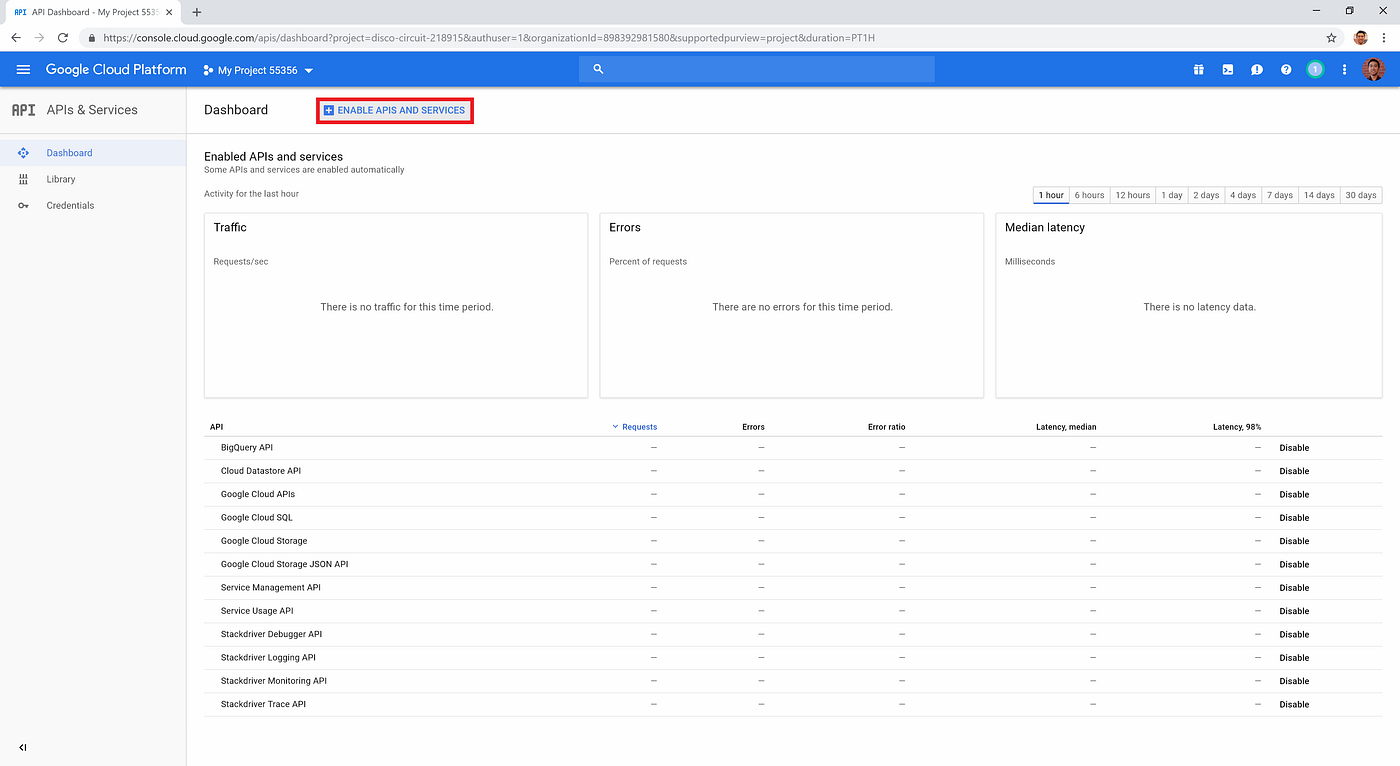Open the Notifications bell showing 1
The image size is (1400, 766).
[x=1315, y=69]
